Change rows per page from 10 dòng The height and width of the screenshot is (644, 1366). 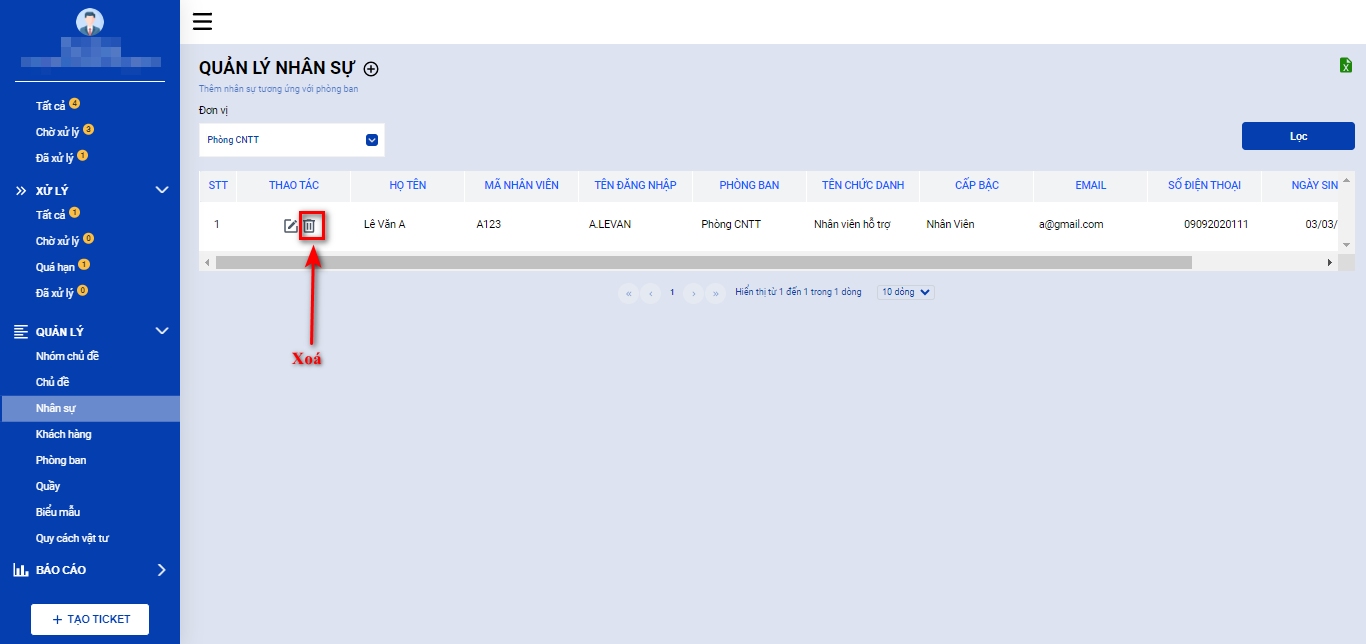click(x=906, y=292)
